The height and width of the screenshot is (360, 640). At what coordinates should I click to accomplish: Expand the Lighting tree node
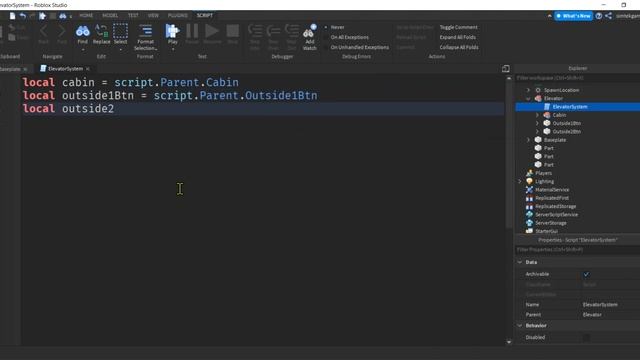click(x=520, y=181)
